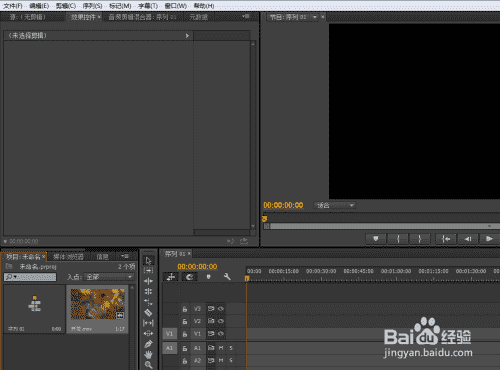Select the Ripple Edit tool
Viewport: 500px width, 370px height.
click(148, 281)
